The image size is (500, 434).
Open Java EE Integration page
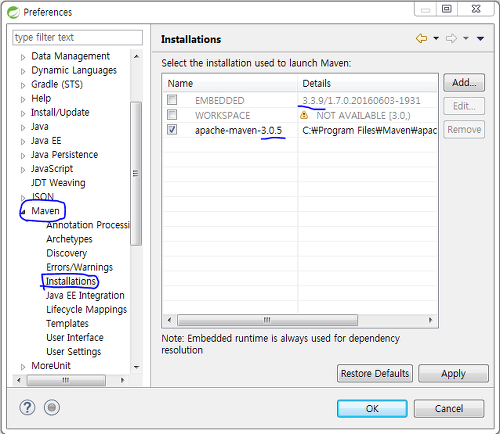click(x=85, y=295)
